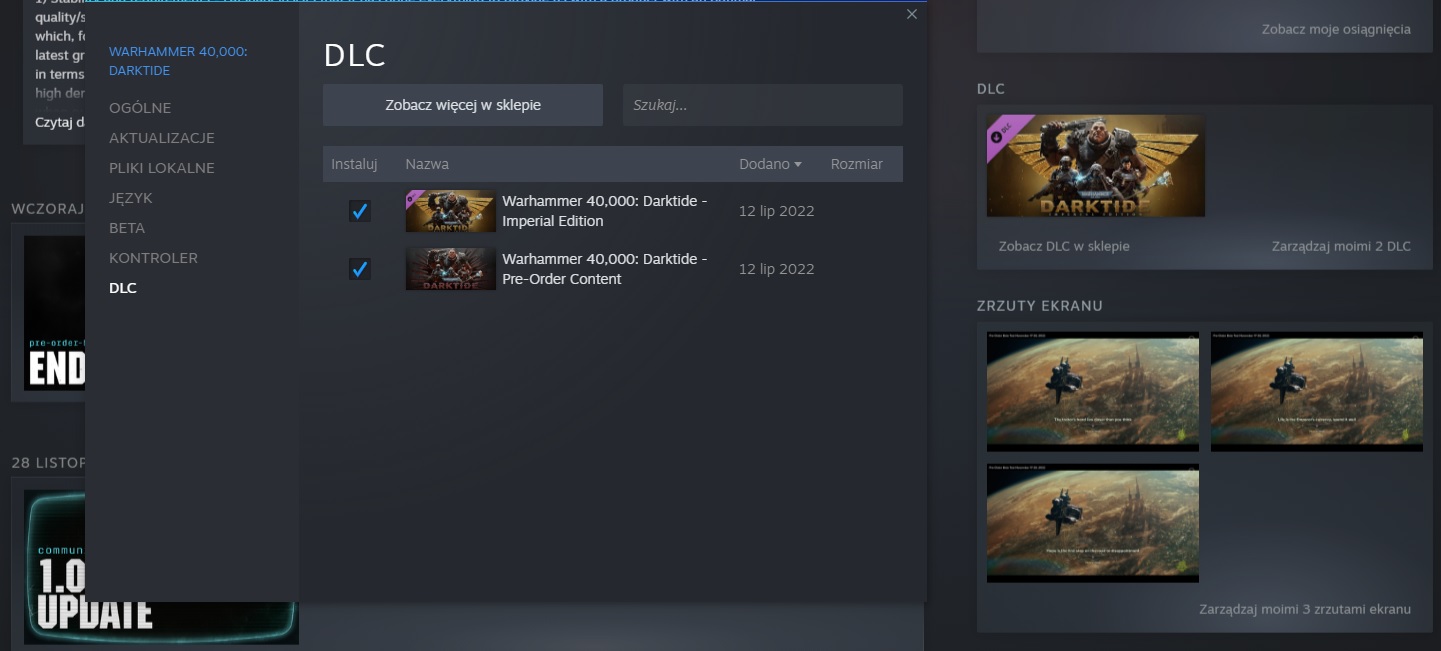The image size is (1441, 651).
Task: Click the DLC heading in the library panel
Action: click(x=991, y=90)
